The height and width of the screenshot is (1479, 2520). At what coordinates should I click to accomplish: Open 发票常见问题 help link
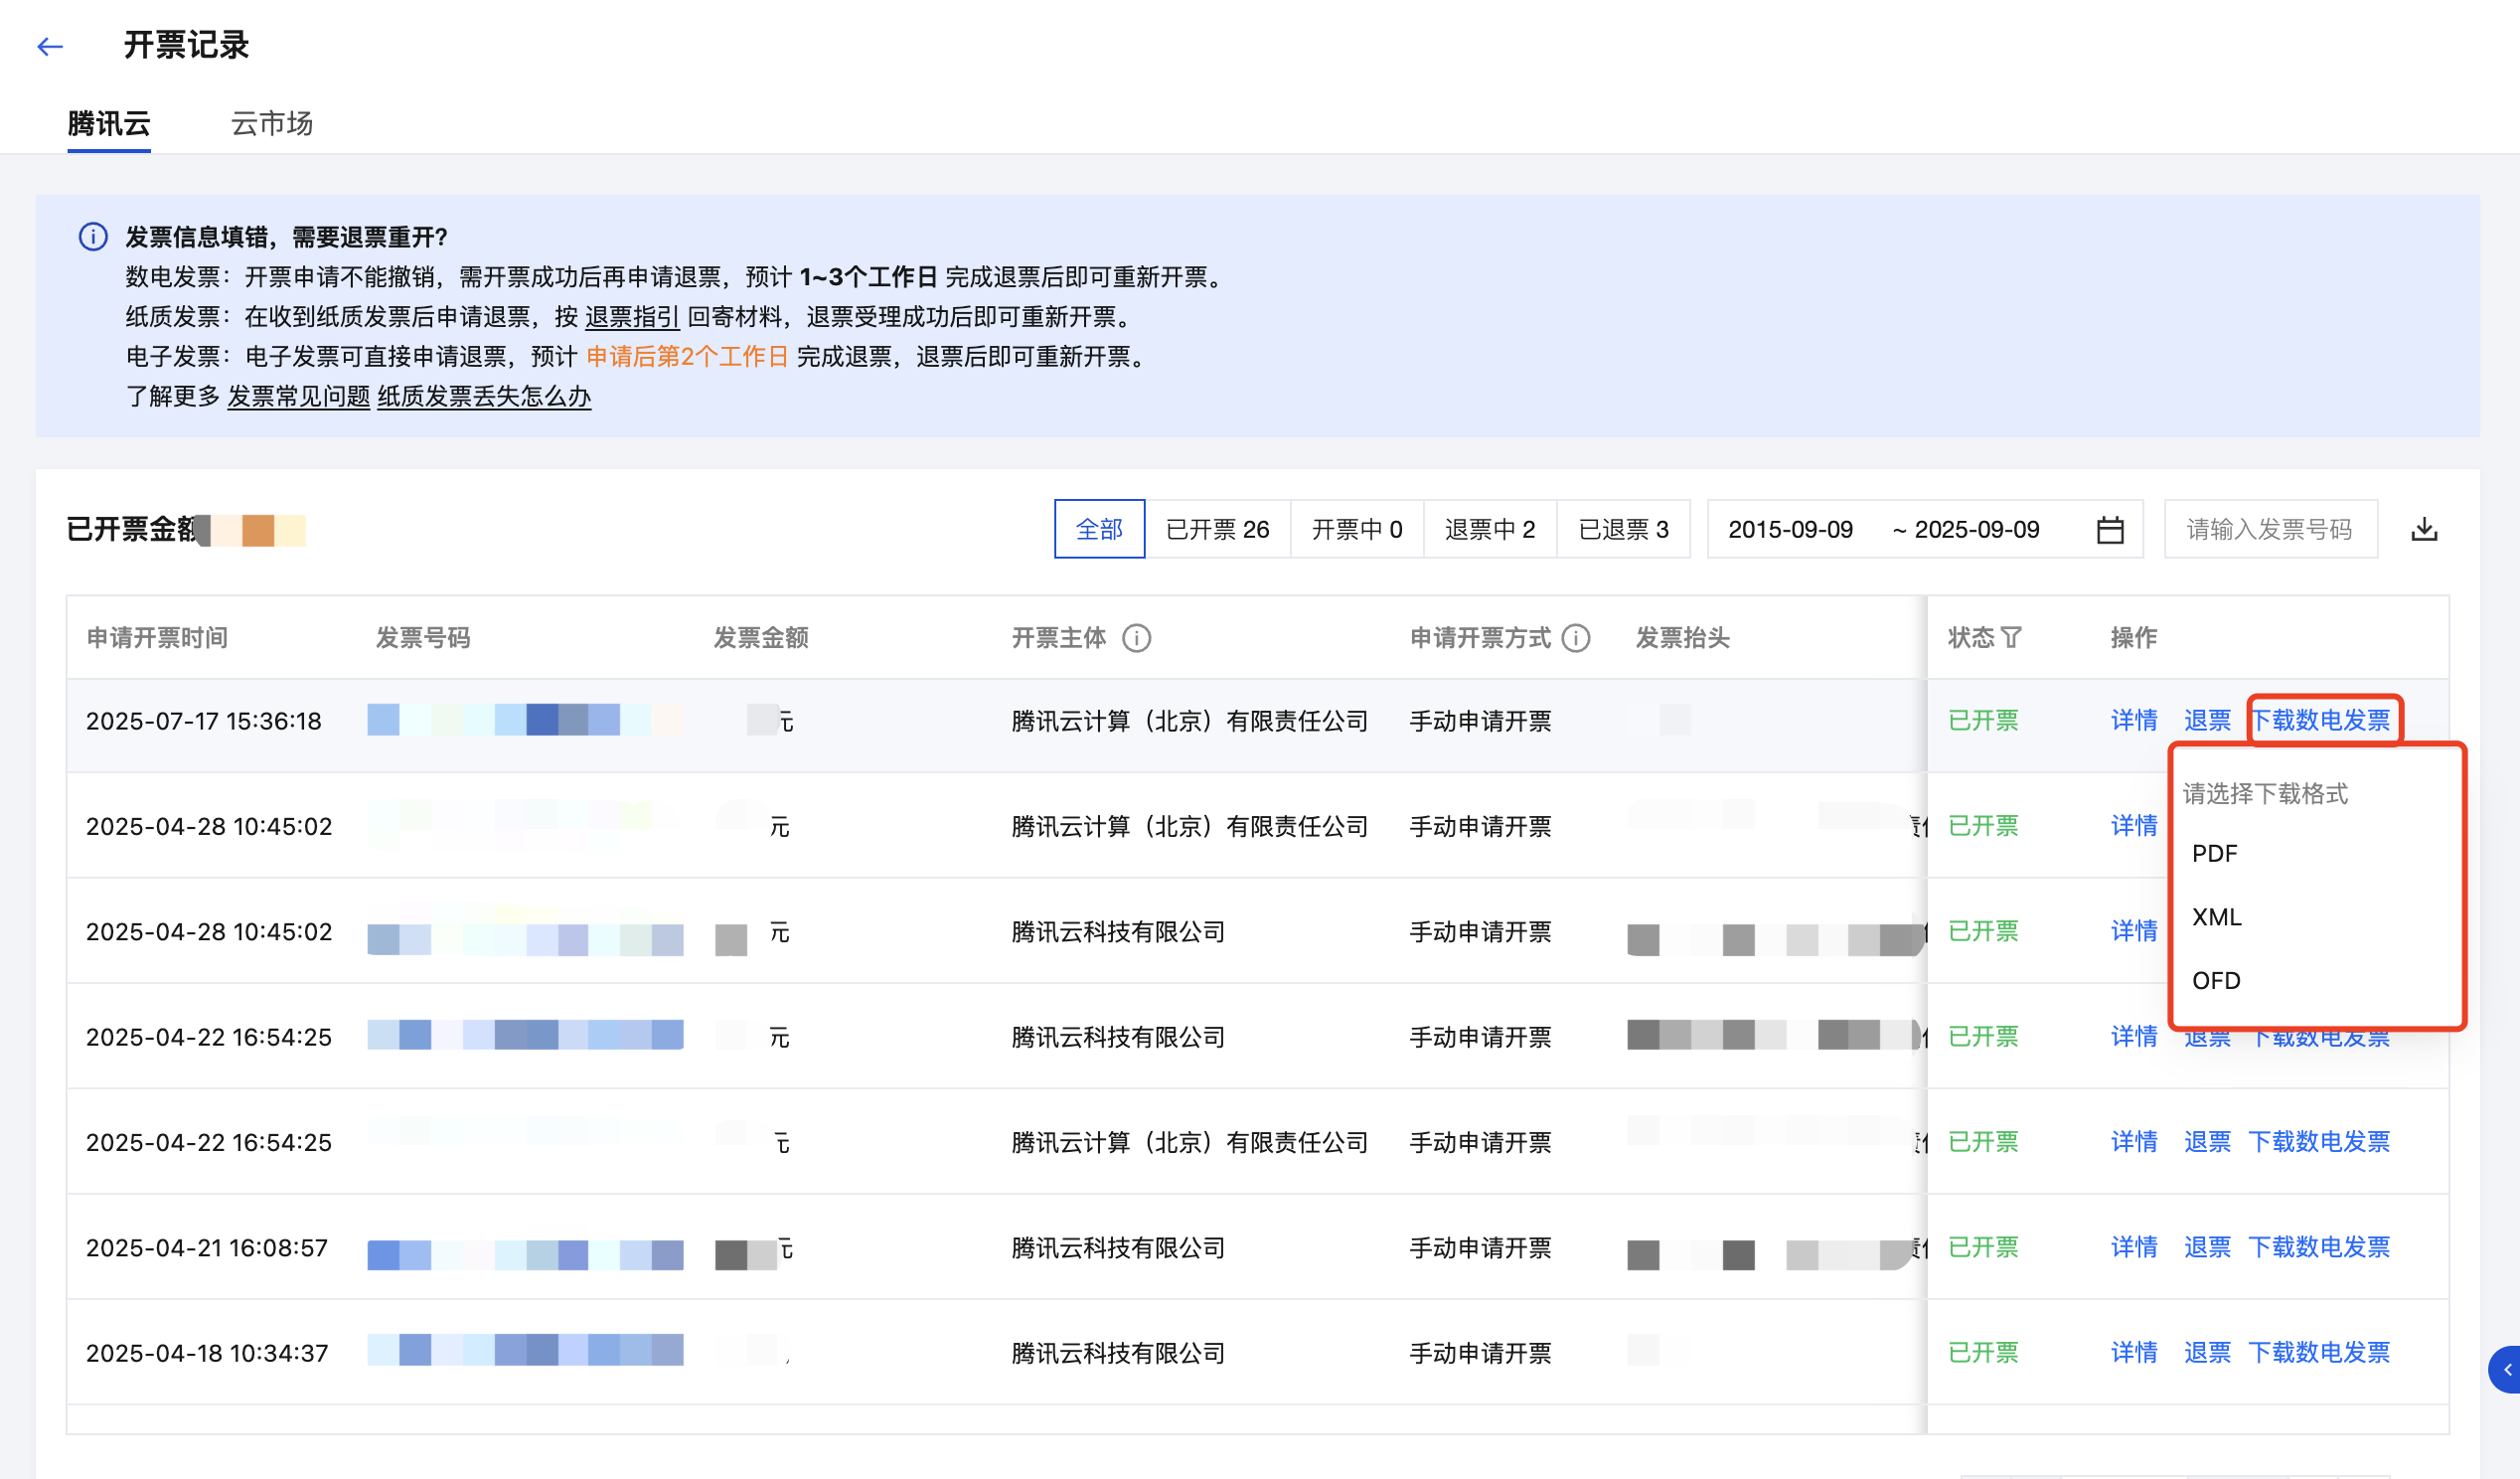pos(298,397)
